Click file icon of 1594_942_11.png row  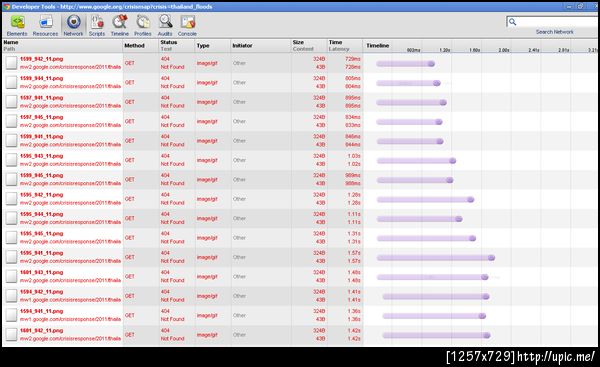pyautogui.click(x=11, y=296)
